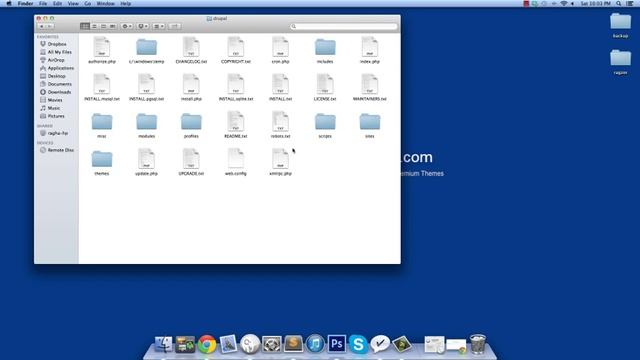Select the profiles folder icon
640x360 pixels.
pos(191,122)
